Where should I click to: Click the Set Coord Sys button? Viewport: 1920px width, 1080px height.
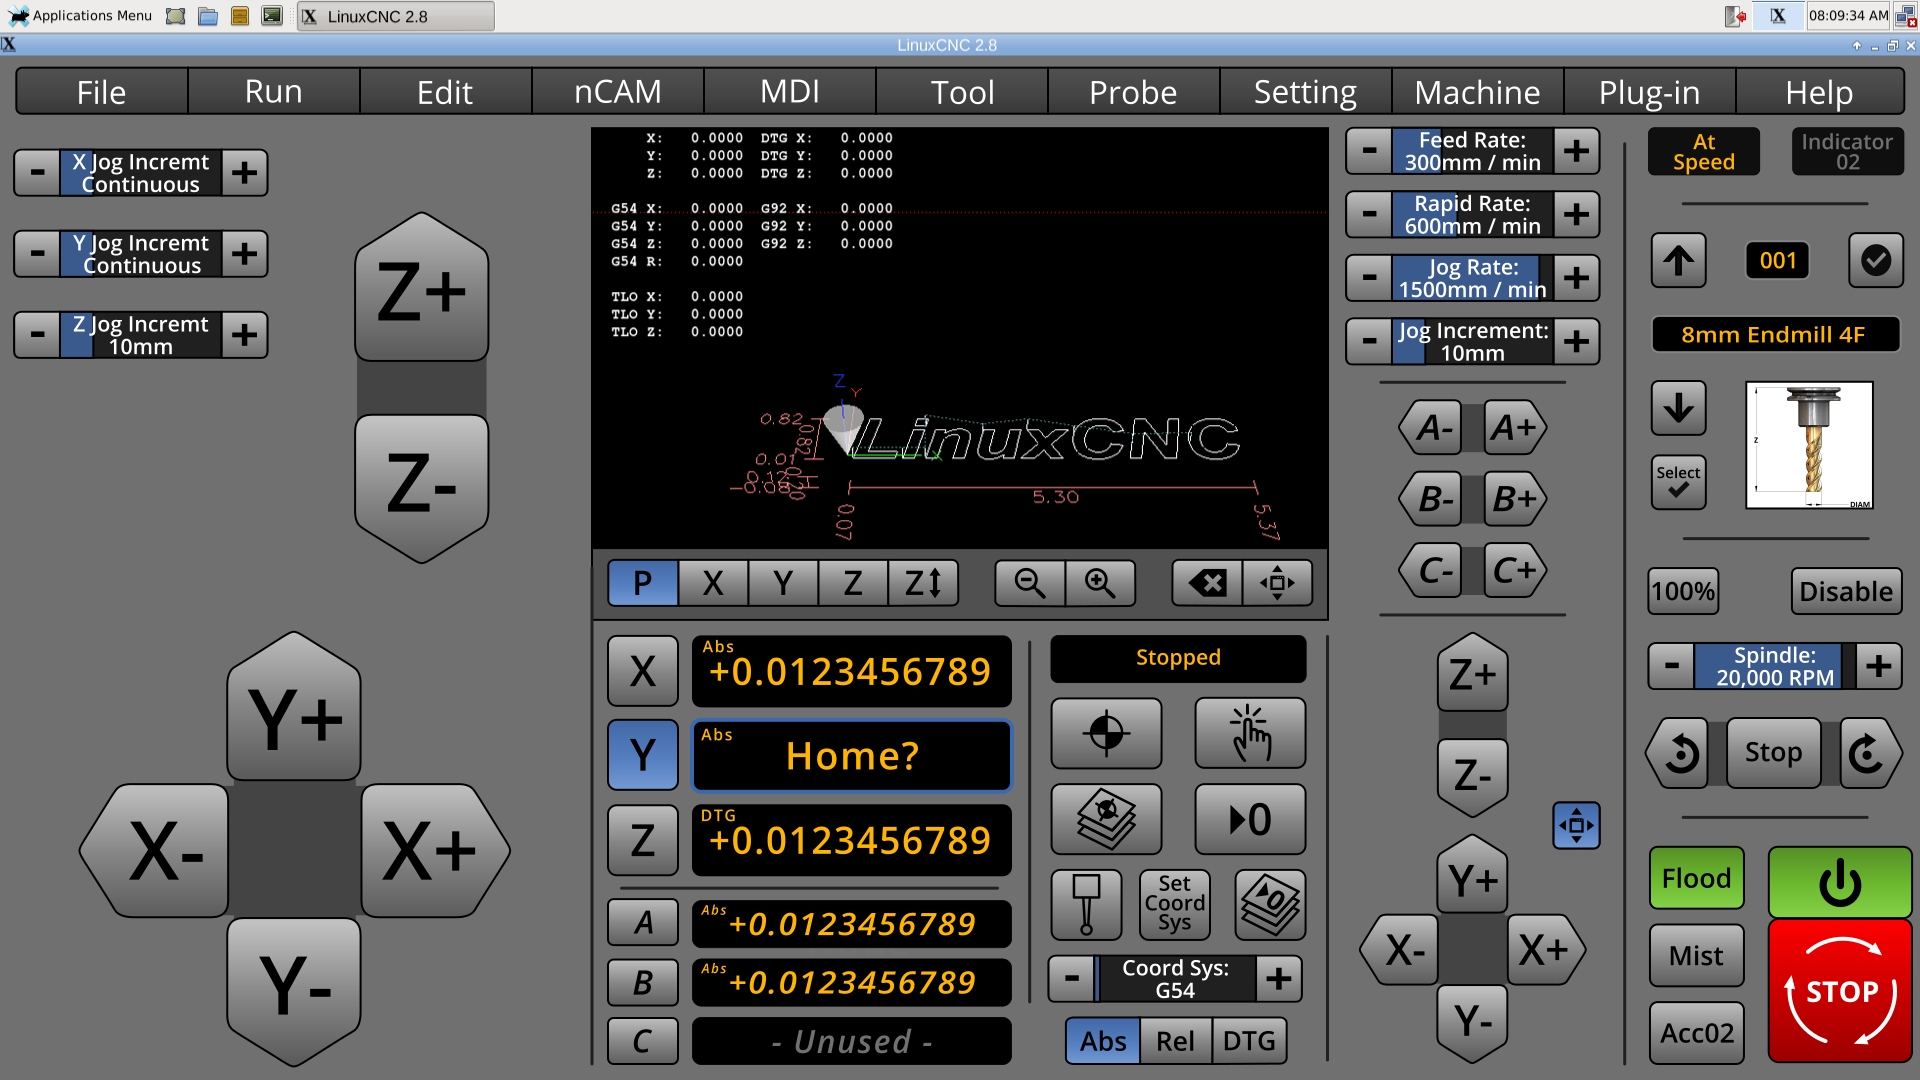tap(1174, 904)
